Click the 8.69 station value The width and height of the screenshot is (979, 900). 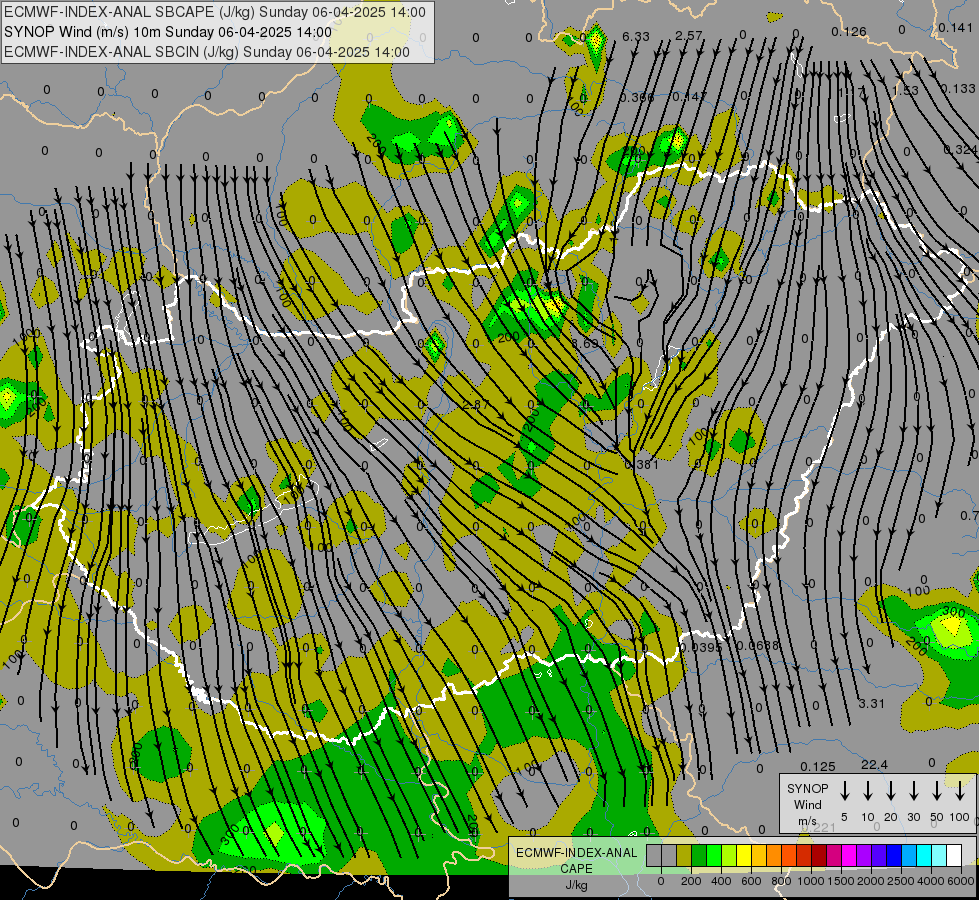click(585, 344)
